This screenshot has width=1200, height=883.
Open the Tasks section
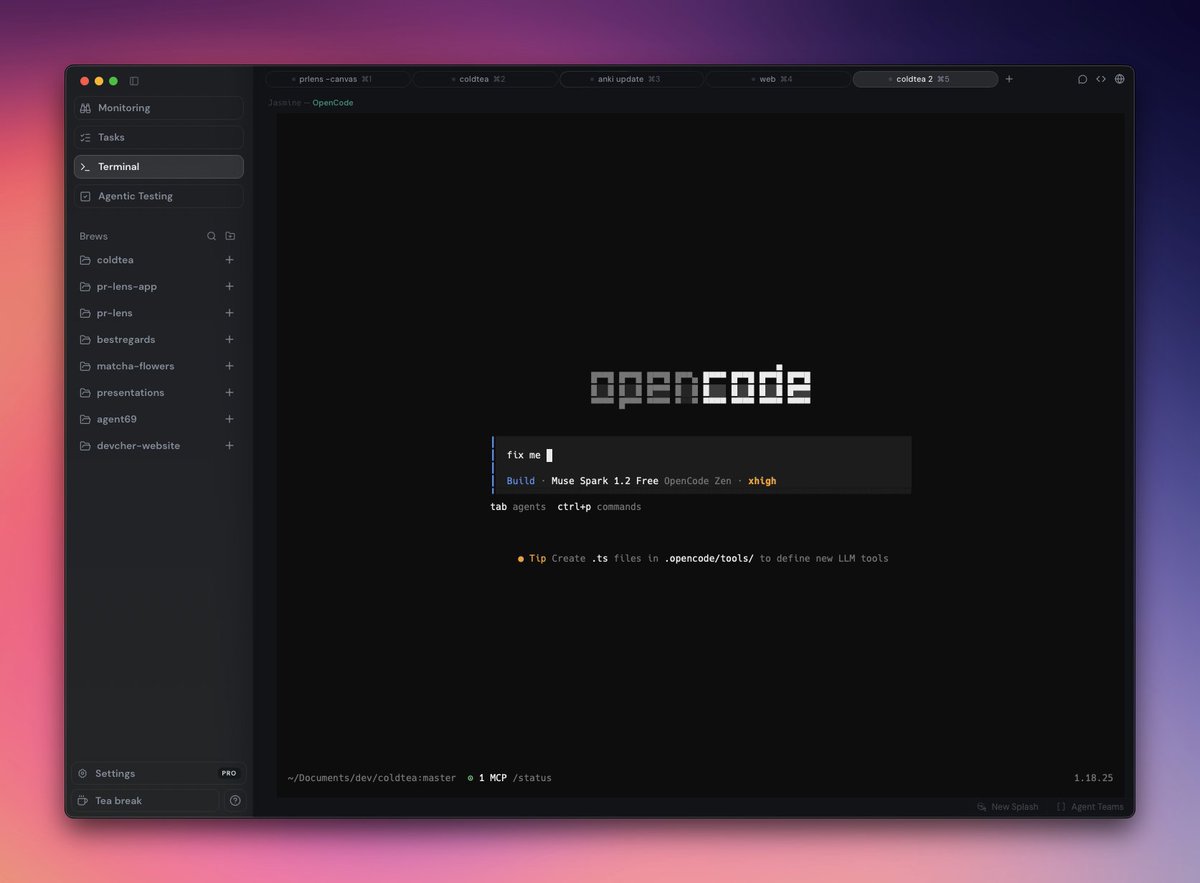coord(158,137)
